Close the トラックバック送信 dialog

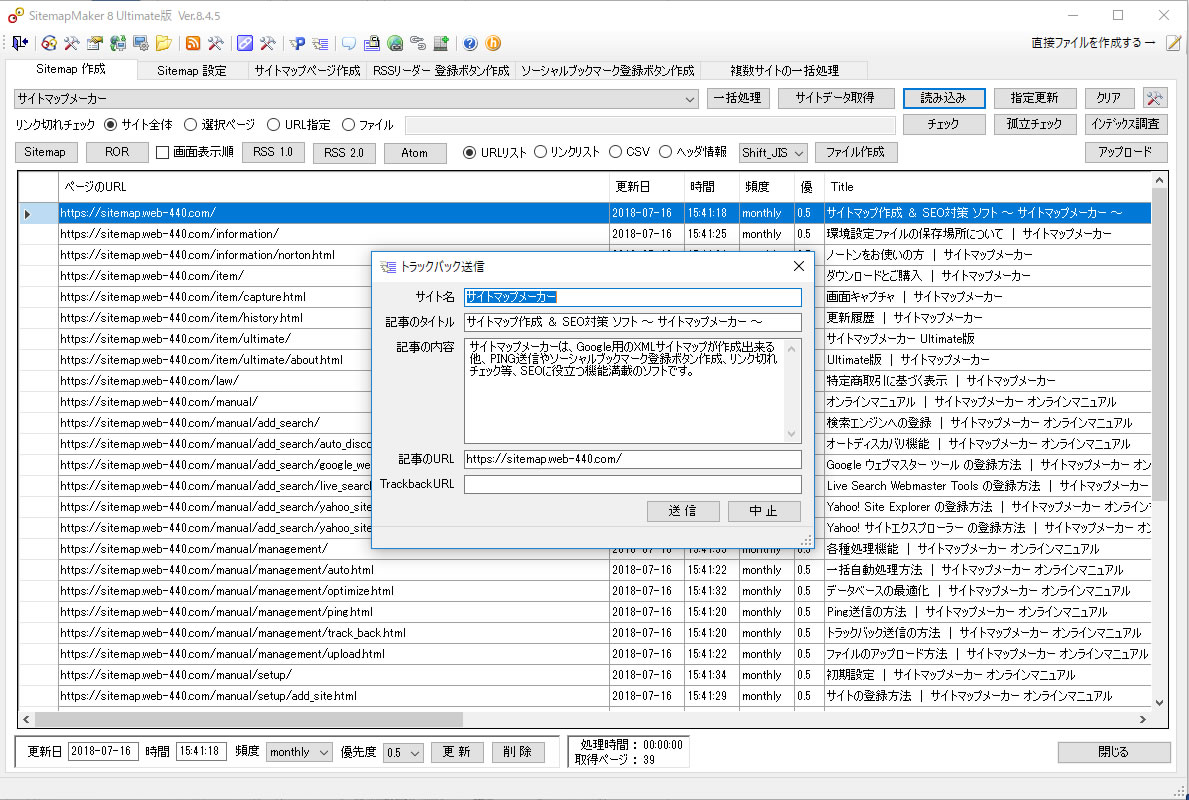point(798,266)
